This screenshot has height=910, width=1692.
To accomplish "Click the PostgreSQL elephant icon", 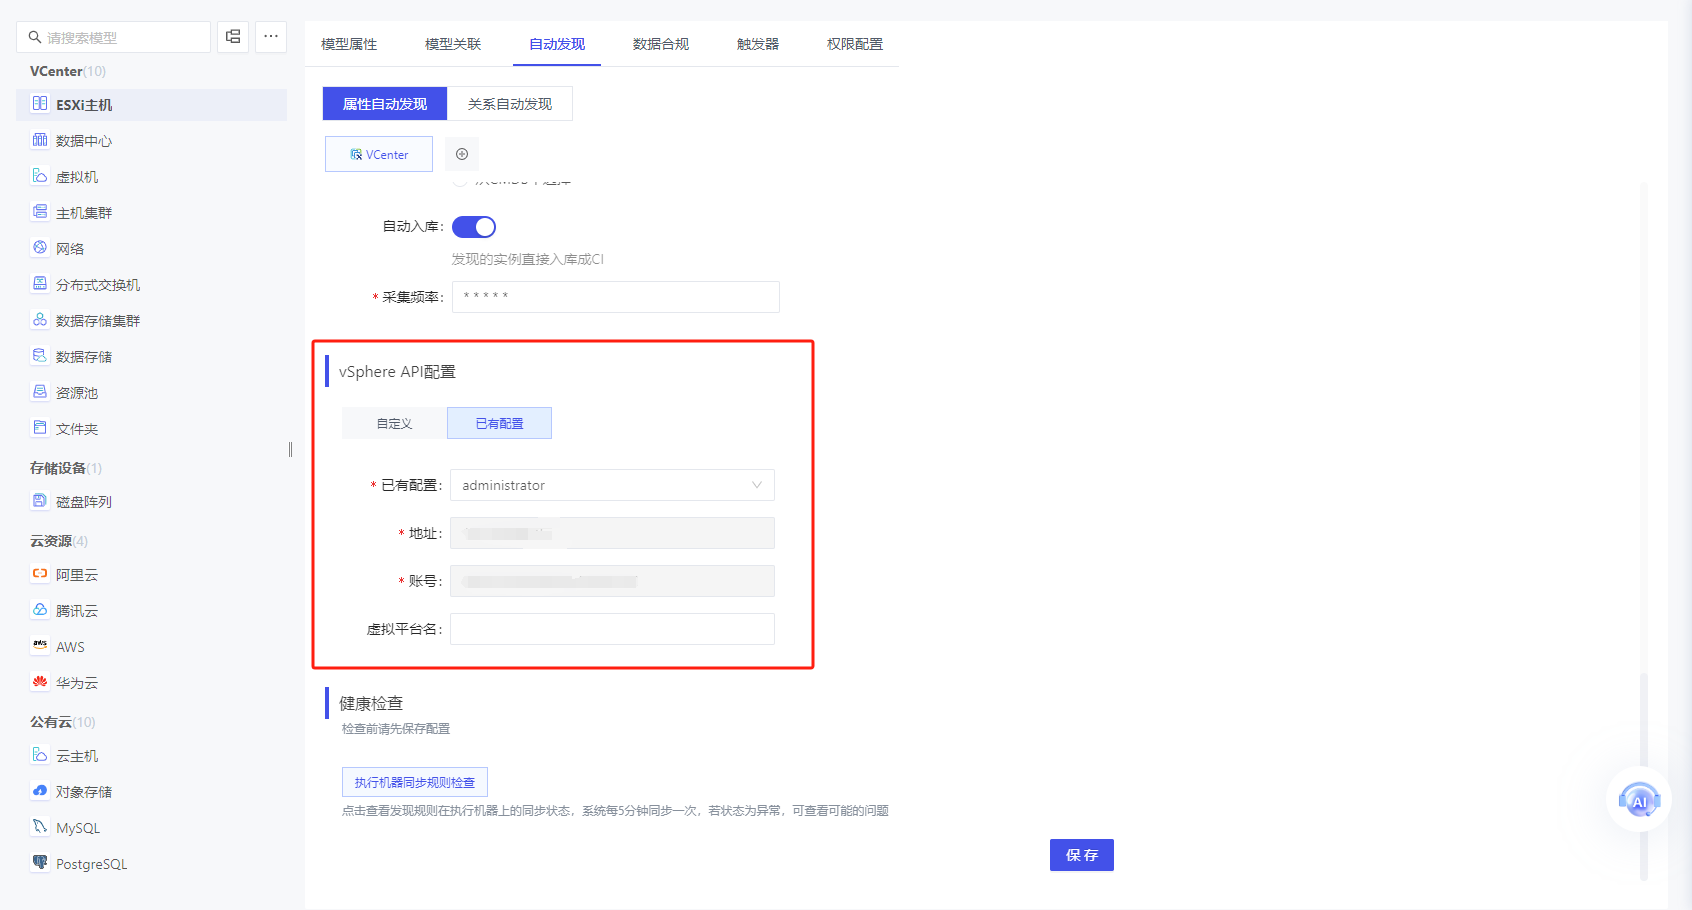I will pyautogui.click(x=40, y=863).
